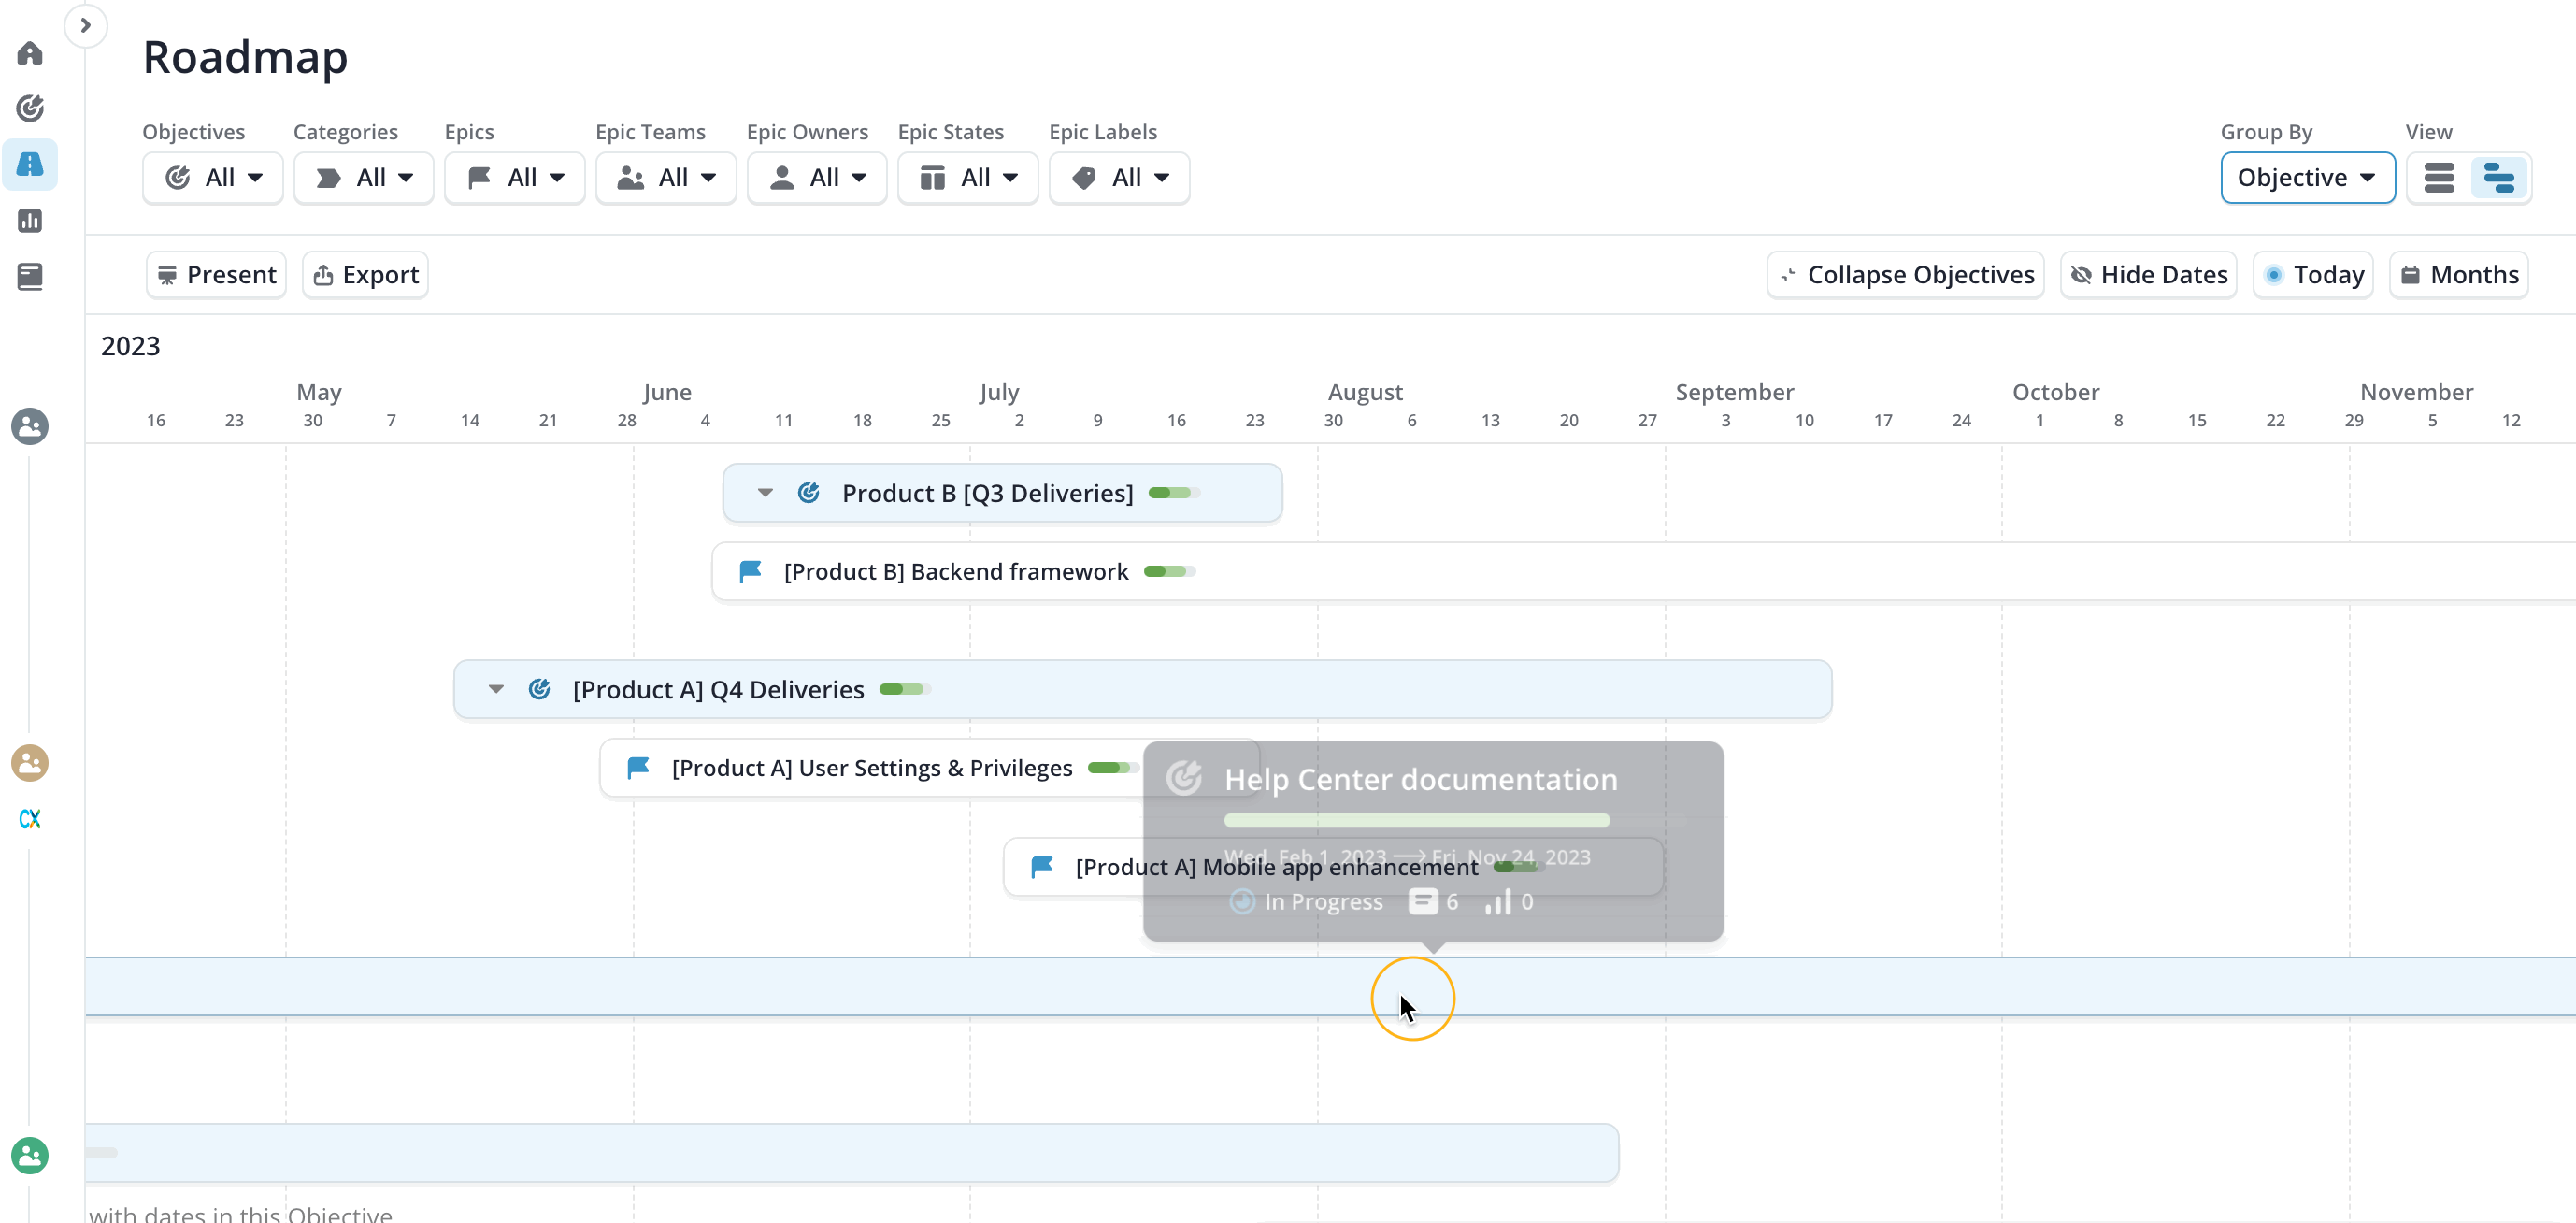Click the green team avatar icon
Screen dimensions: 2576x1223
point(30,1155)
